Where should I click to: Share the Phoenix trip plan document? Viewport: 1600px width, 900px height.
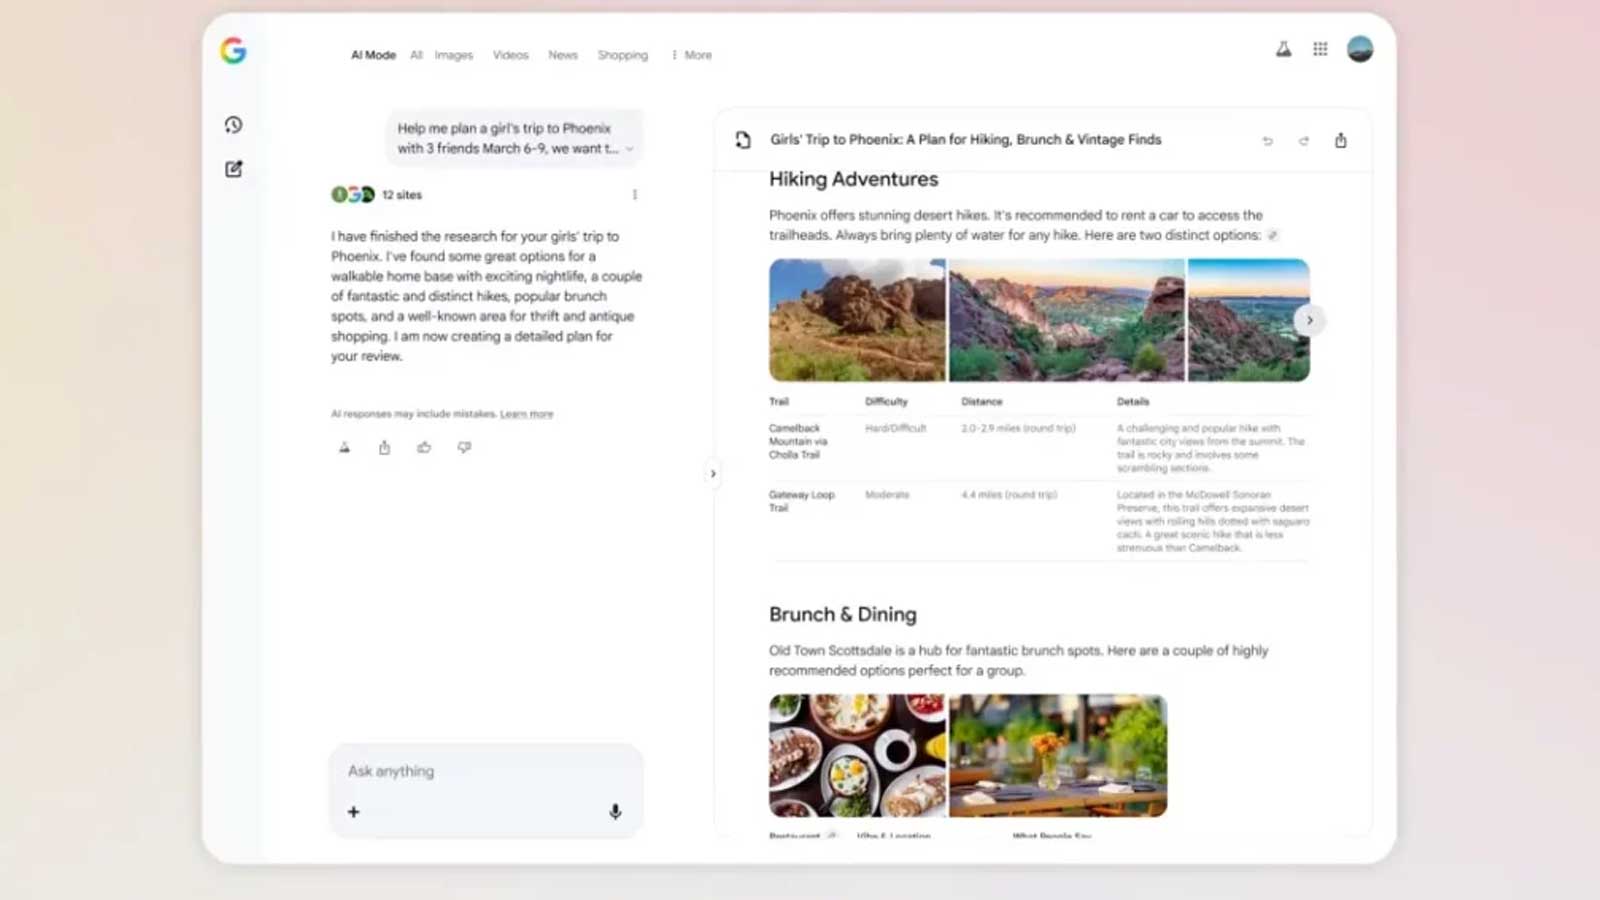point(1340,140)
